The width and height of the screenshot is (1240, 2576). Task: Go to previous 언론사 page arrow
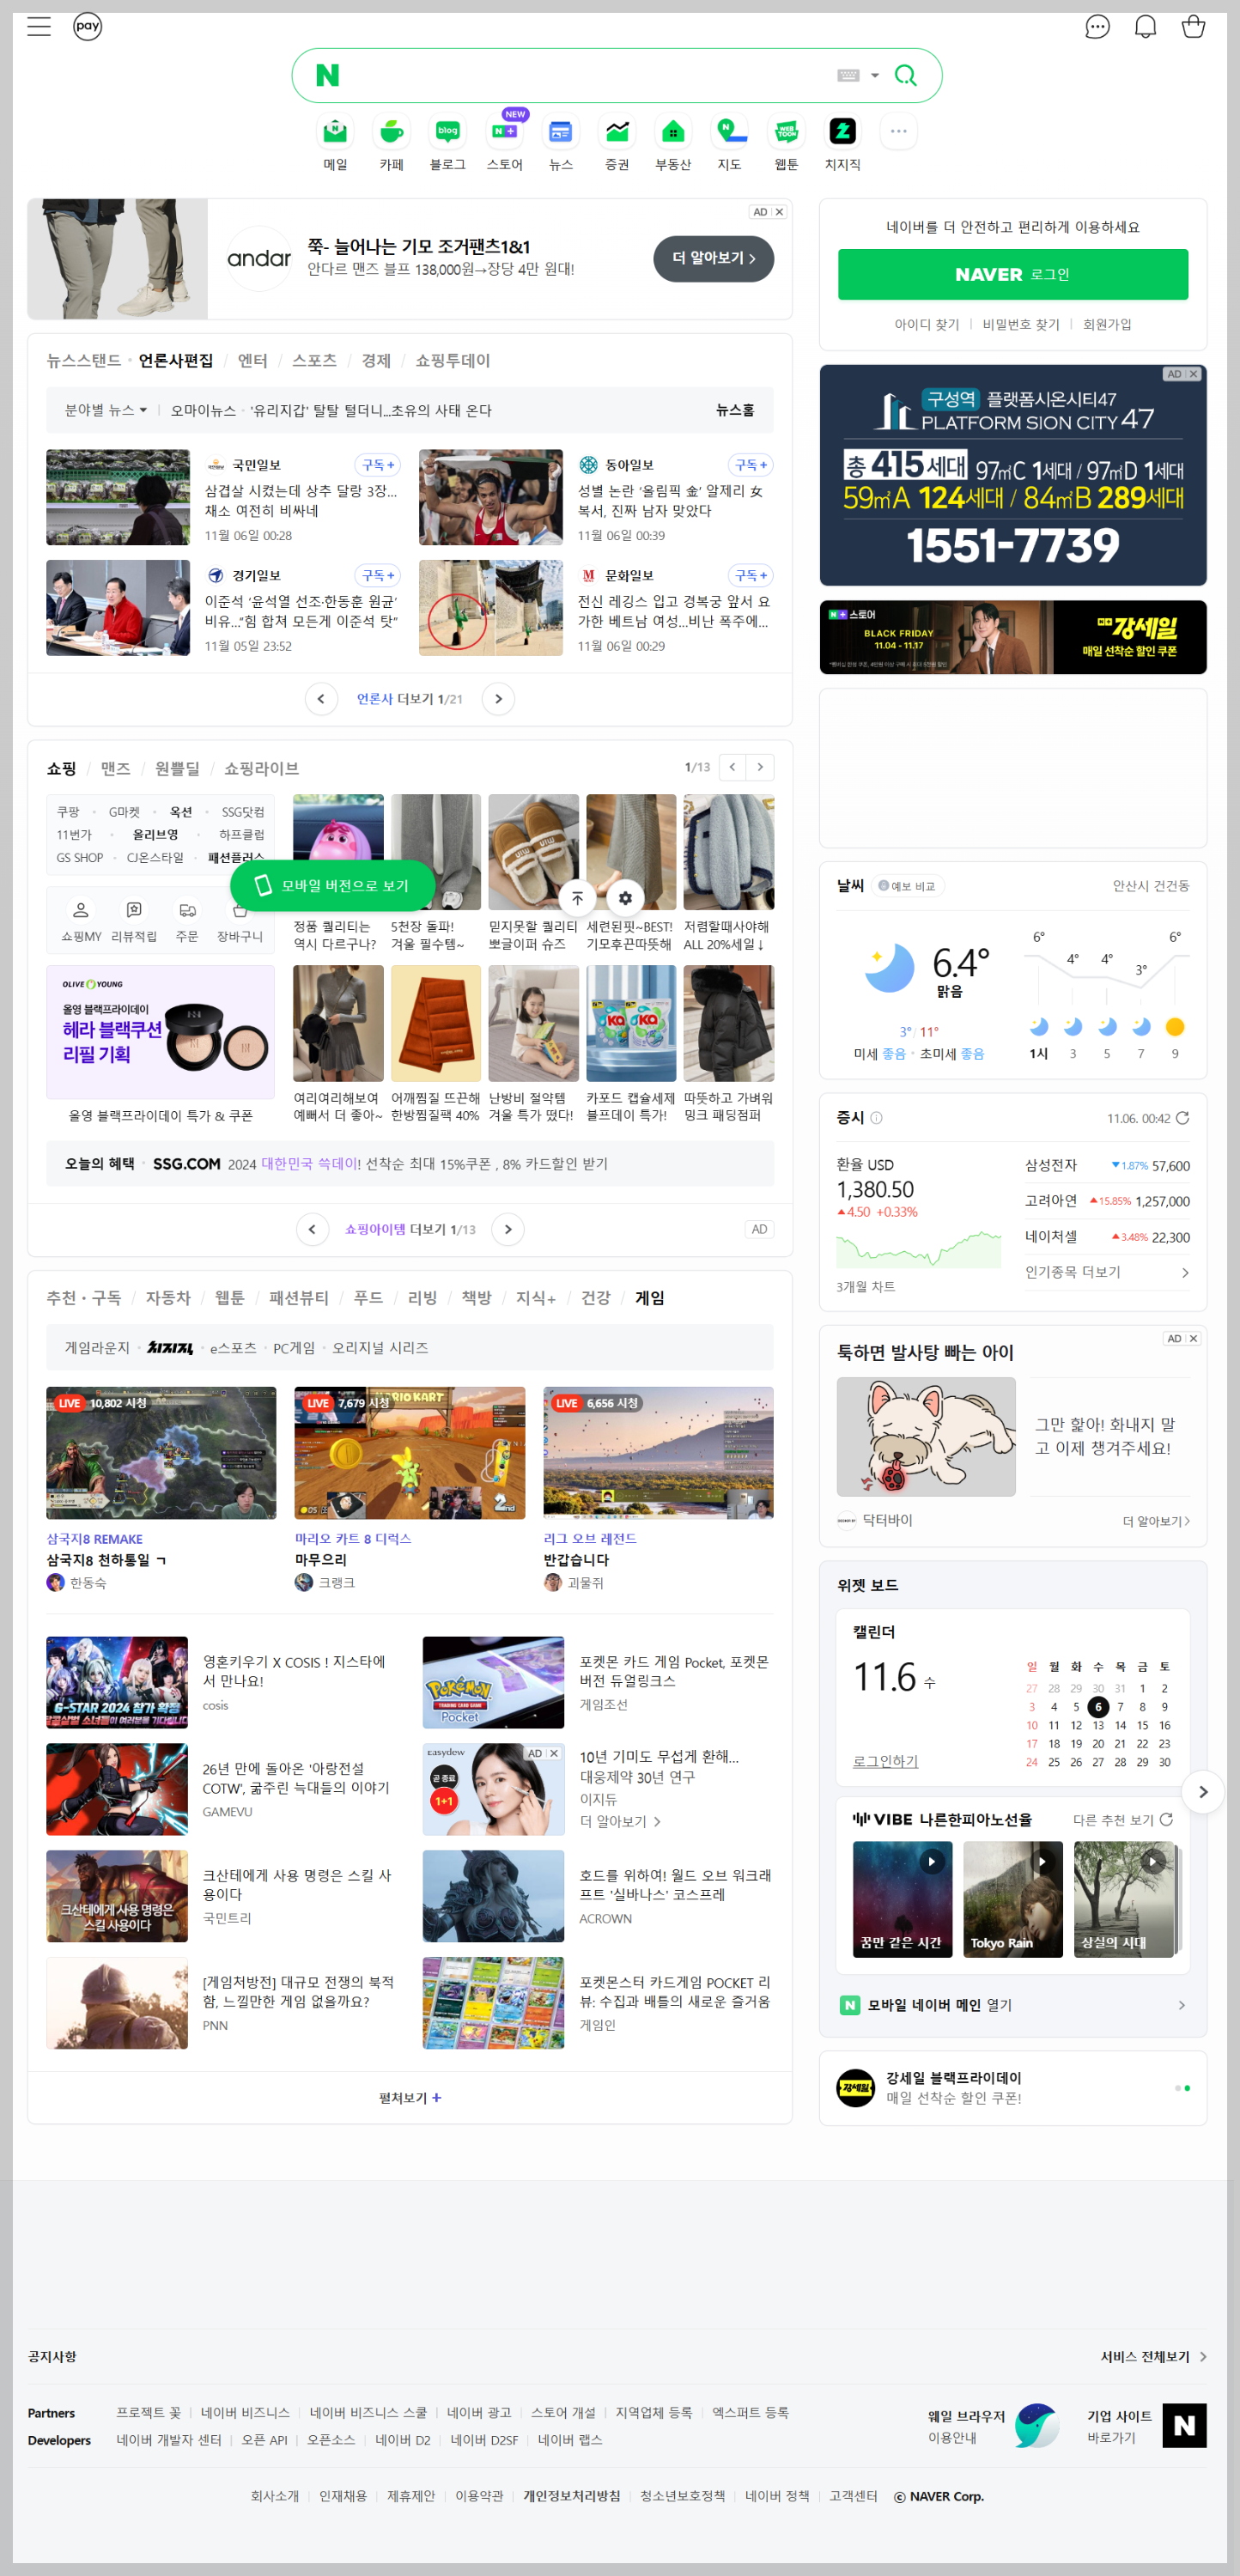coord(321,699)
